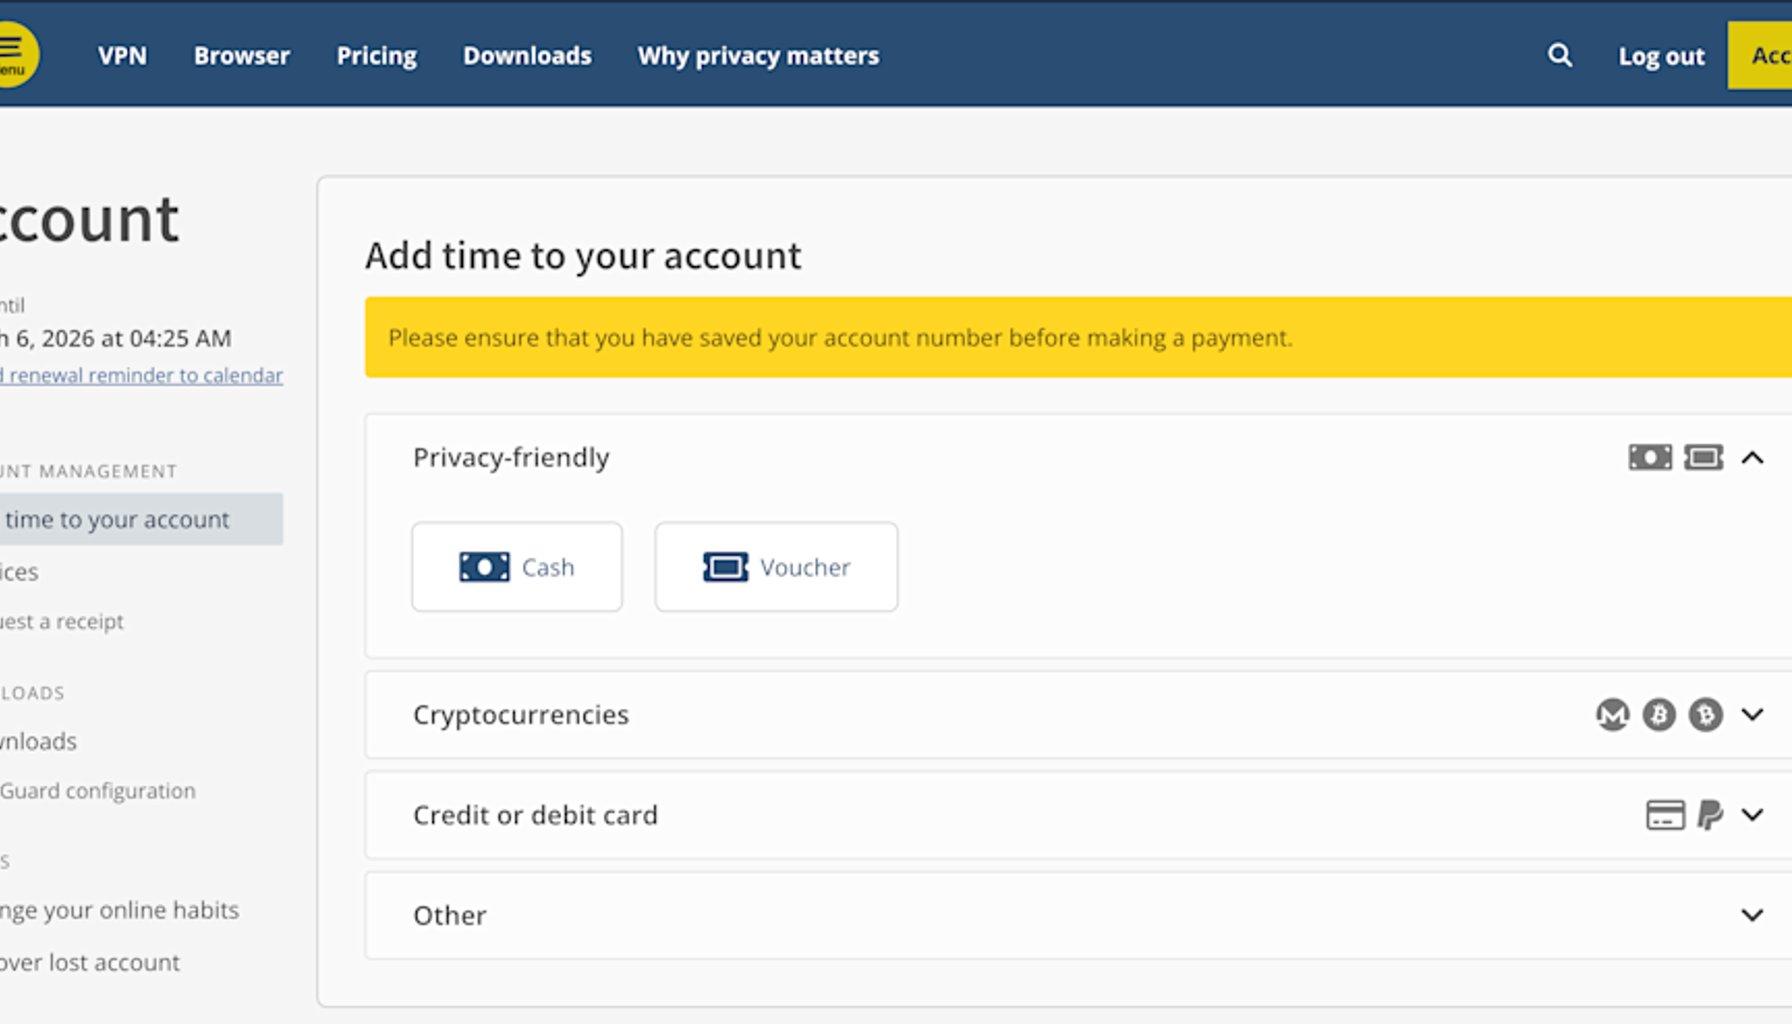Click the Log out button
The width and height of the screenshot is (1792, 1024).
click(x=1660, y=56)
